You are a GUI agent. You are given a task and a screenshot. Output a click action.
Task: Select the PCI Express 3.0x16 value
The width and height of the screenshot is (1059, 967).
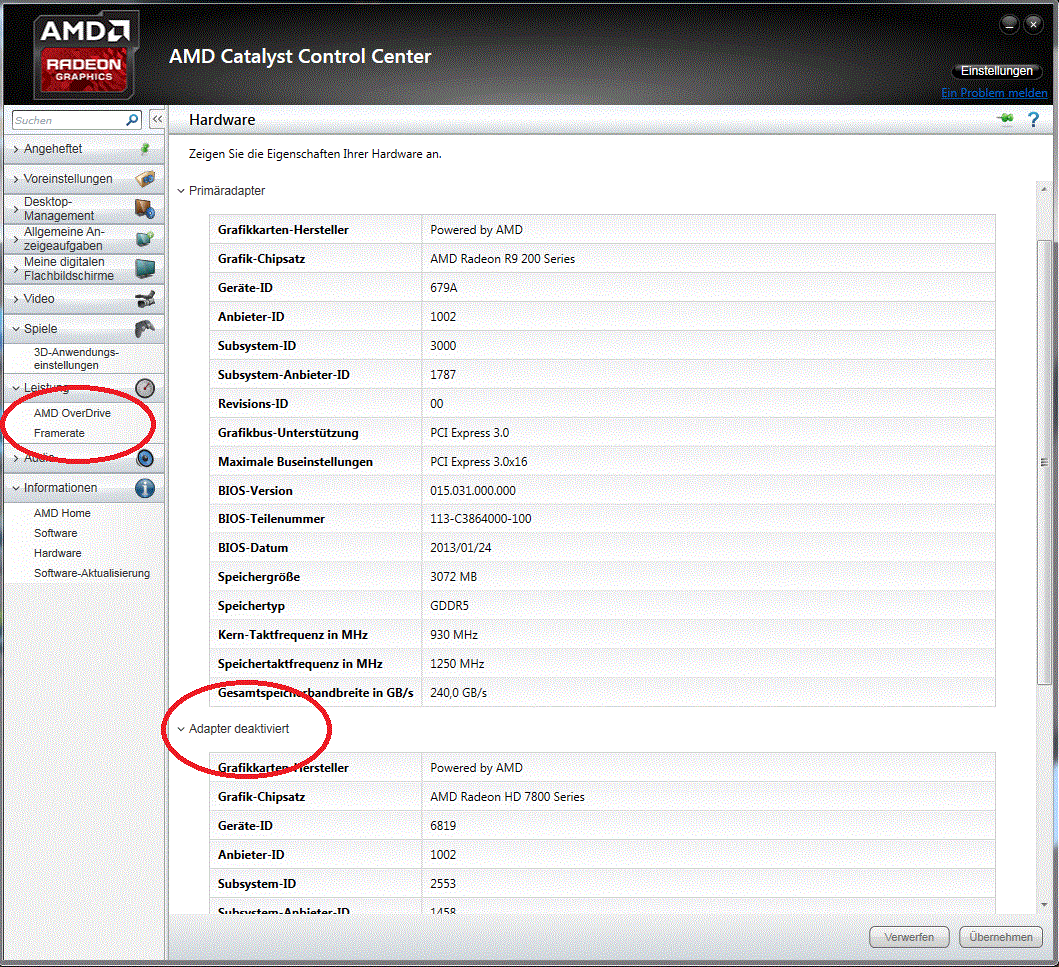479,462
